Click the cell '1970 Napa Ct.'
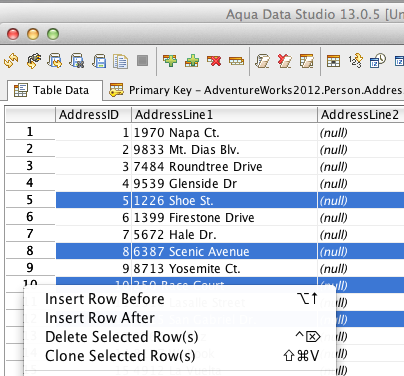Viewport: 404px width, 376px height. (224, 133)
